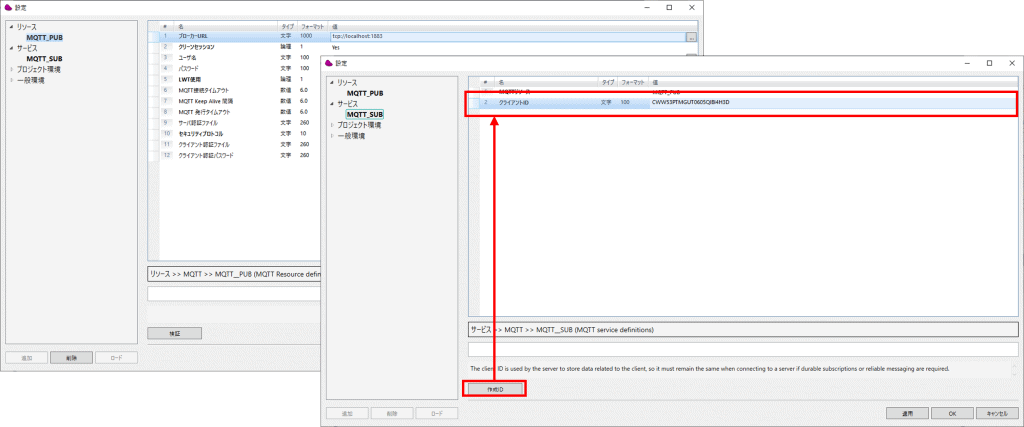
Task: Expand プロジェクト環境 in the front dialog tree
Action: (x=332, y=125)
